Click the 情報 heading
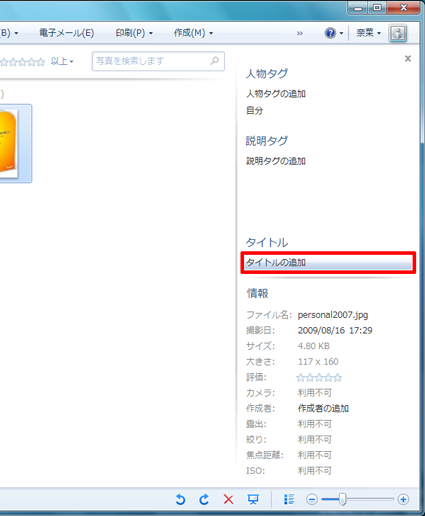Image resolution: width=425 pixels, height=516 pixels. (257, 294)
